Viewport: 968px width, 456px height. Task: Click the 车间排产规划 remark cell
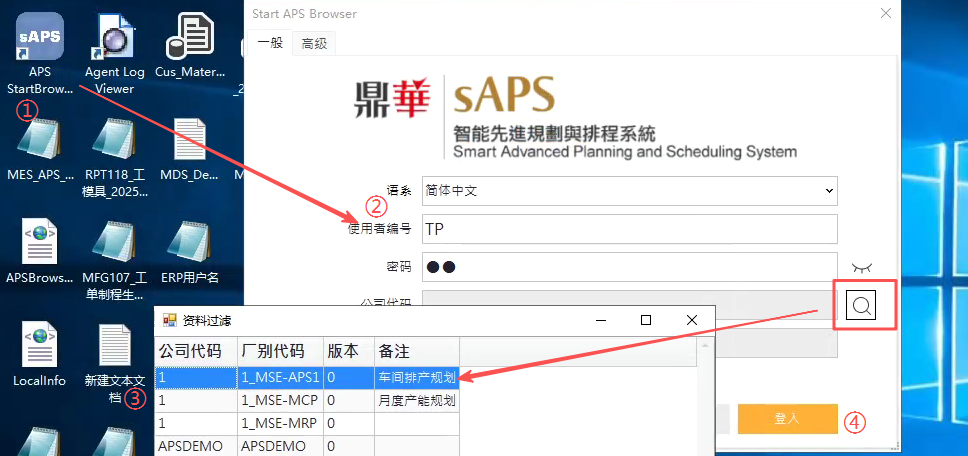(417, 377)
